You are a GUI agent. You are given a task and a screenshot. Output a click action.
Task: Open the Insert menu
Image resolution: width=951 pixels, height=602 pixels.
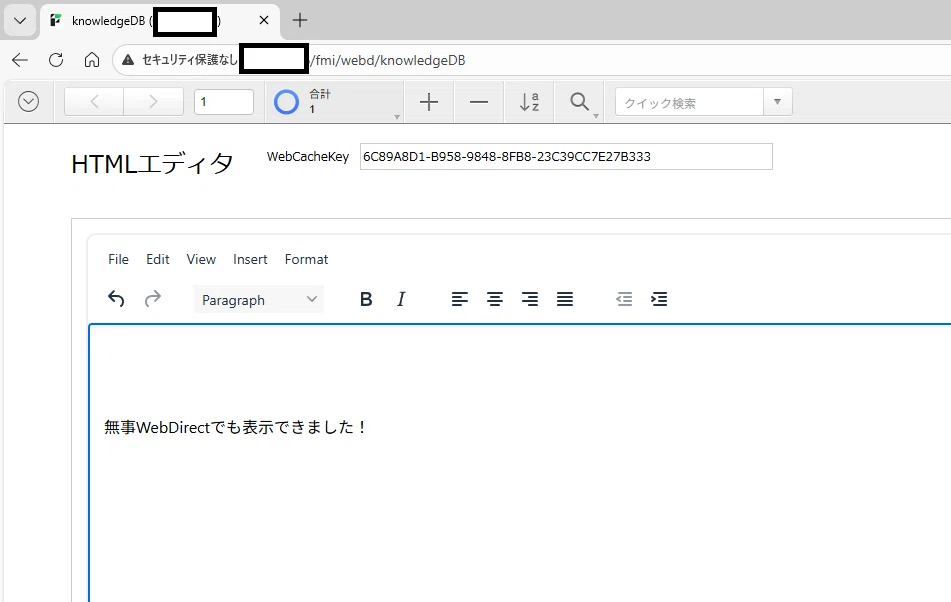pyautogui.click(x=250, y=259)
